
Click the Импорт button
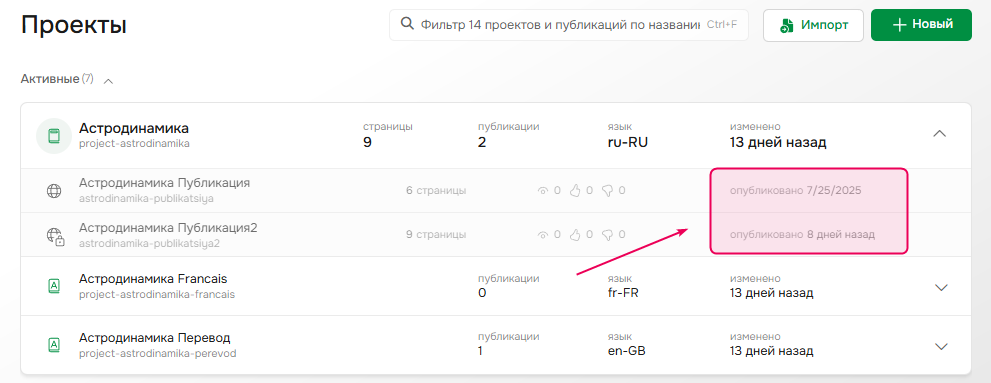813,25
